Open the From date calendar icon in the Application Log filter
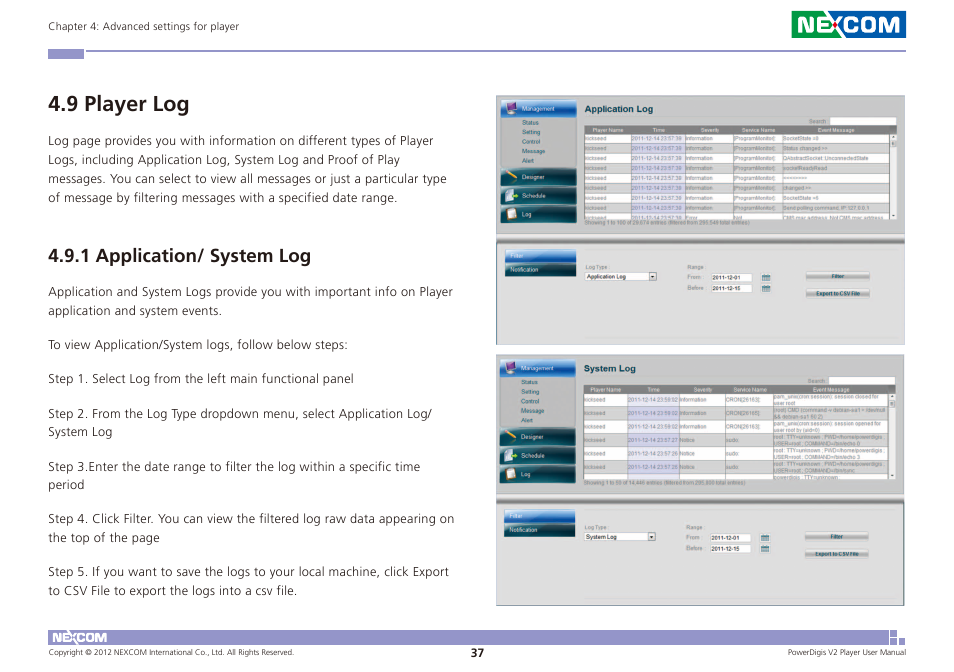Screen dimensions: 954x672 click(766, 277)
